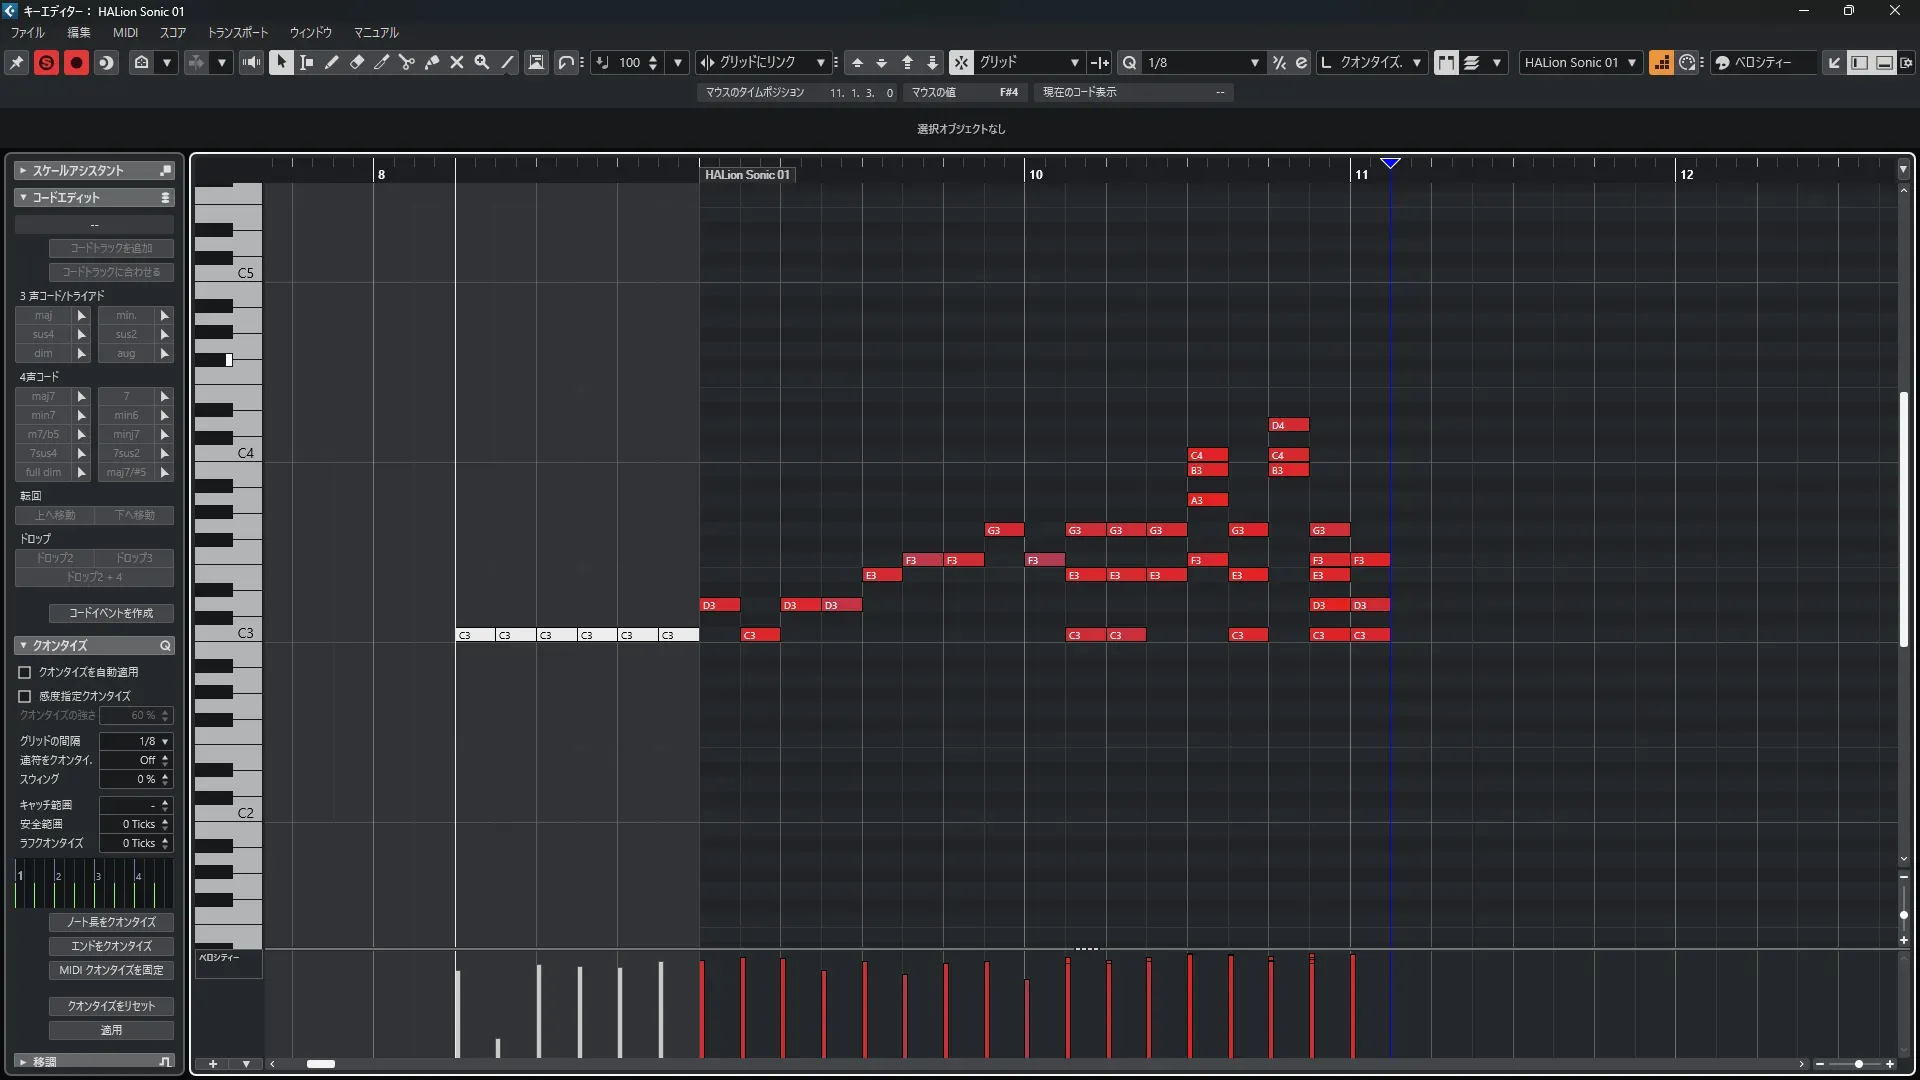This screenshot has height=1080, width=1920.
Task: Click the クオンタイズをリセット button
Action: (111, 1006)
